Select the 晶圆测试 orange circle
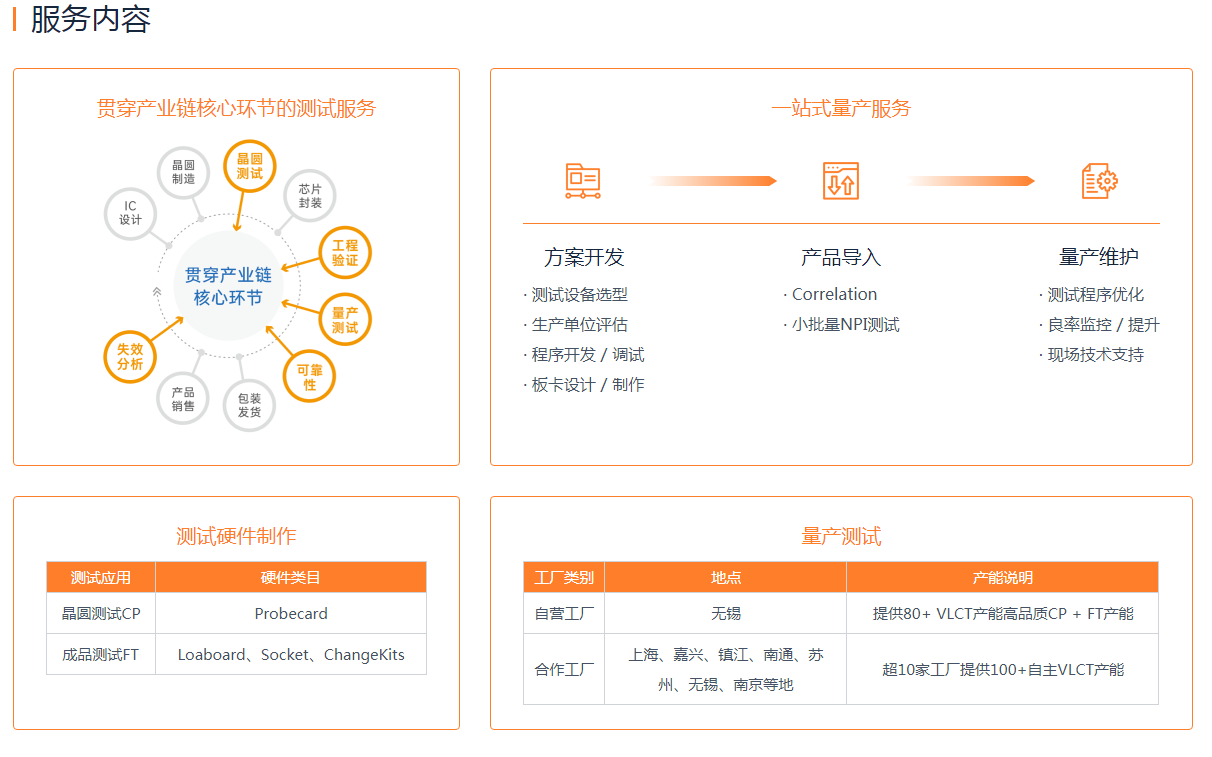Image resolution: width=1212 pixels, height=757 pixels. (249, 166)
